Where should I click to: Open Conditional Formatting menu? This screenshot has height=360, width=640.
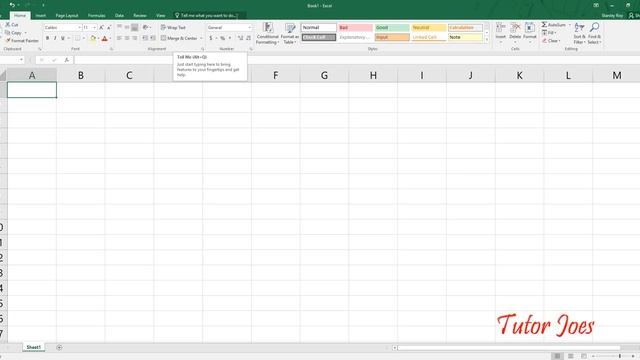(268, 33)
